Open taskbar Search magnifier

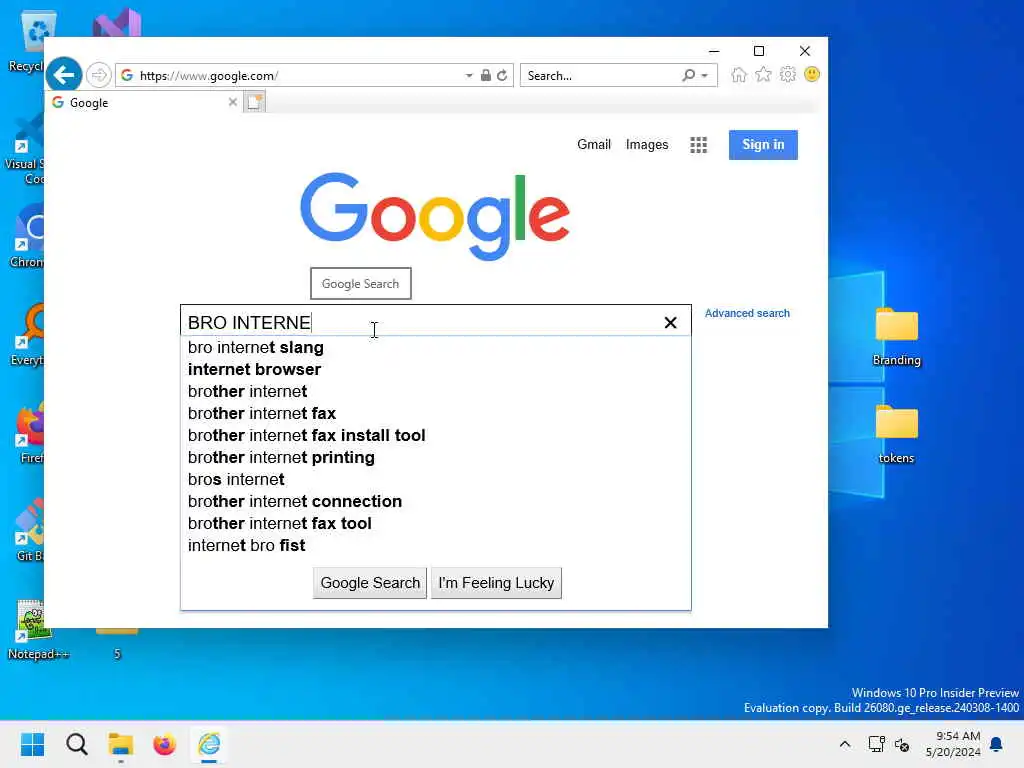76,744
